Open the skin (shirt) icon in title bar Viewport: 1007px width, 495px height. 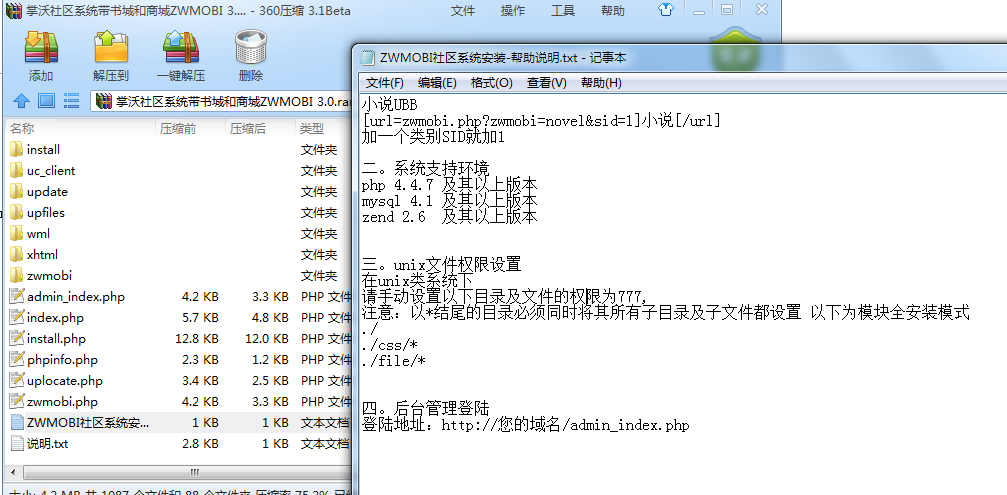coord(693,10)
